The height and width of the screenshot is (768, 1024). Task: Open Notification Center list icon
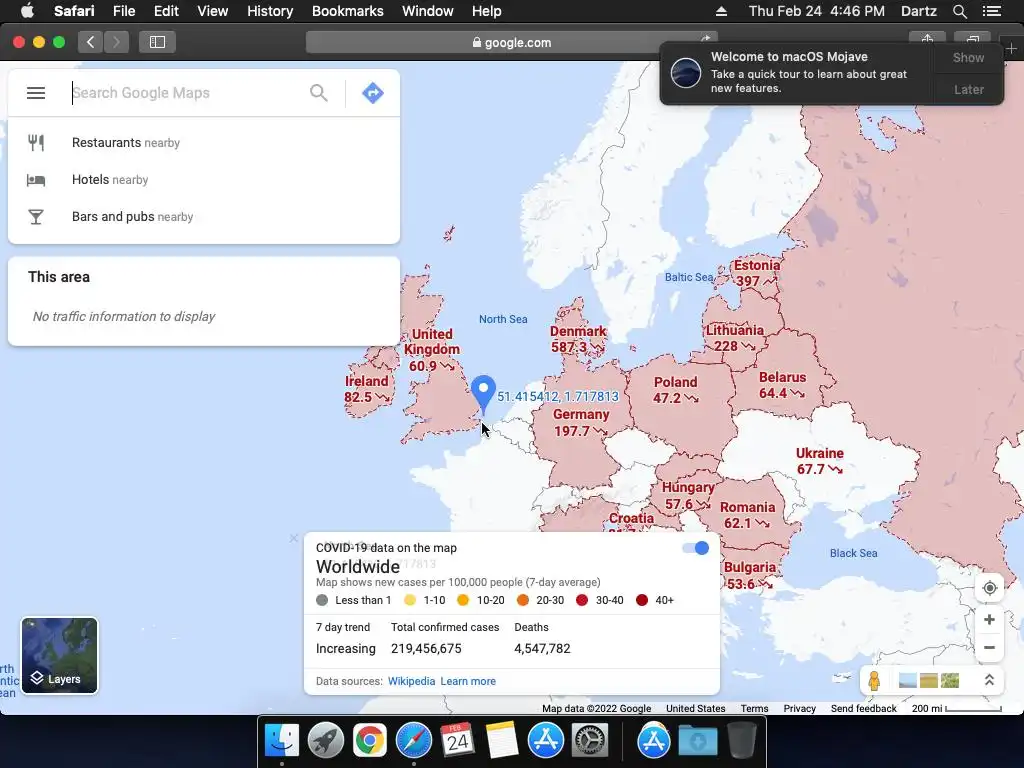click(x=991, y=11)
